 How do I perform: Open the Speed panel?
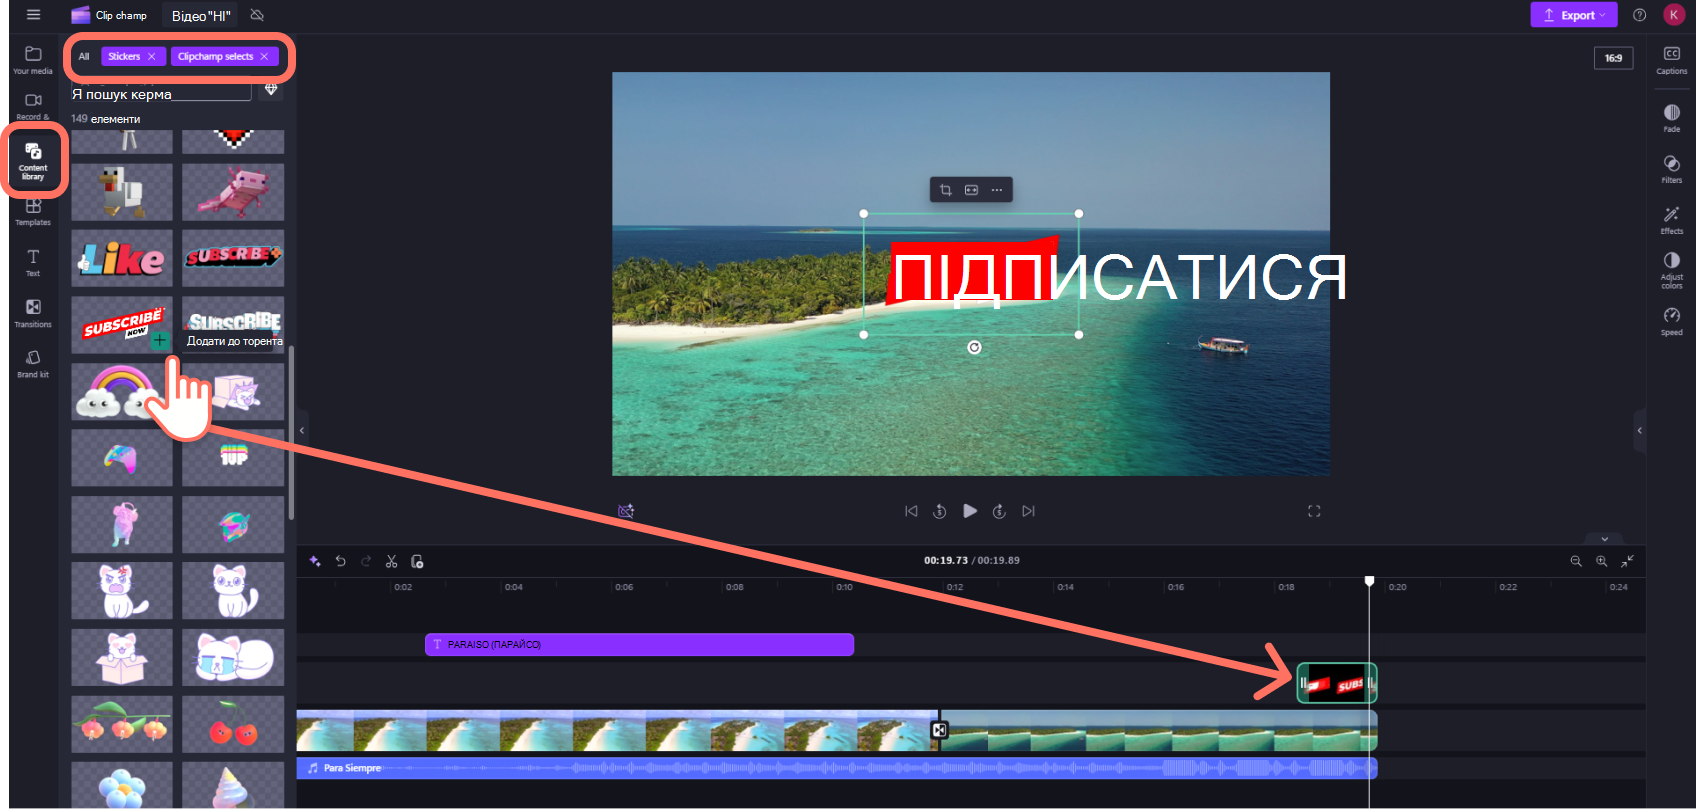1671,321
